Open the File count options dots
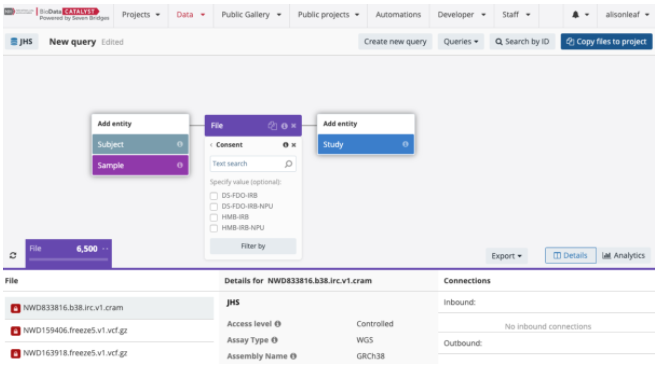Screen dimensions: 666x375 click(105, 248)
